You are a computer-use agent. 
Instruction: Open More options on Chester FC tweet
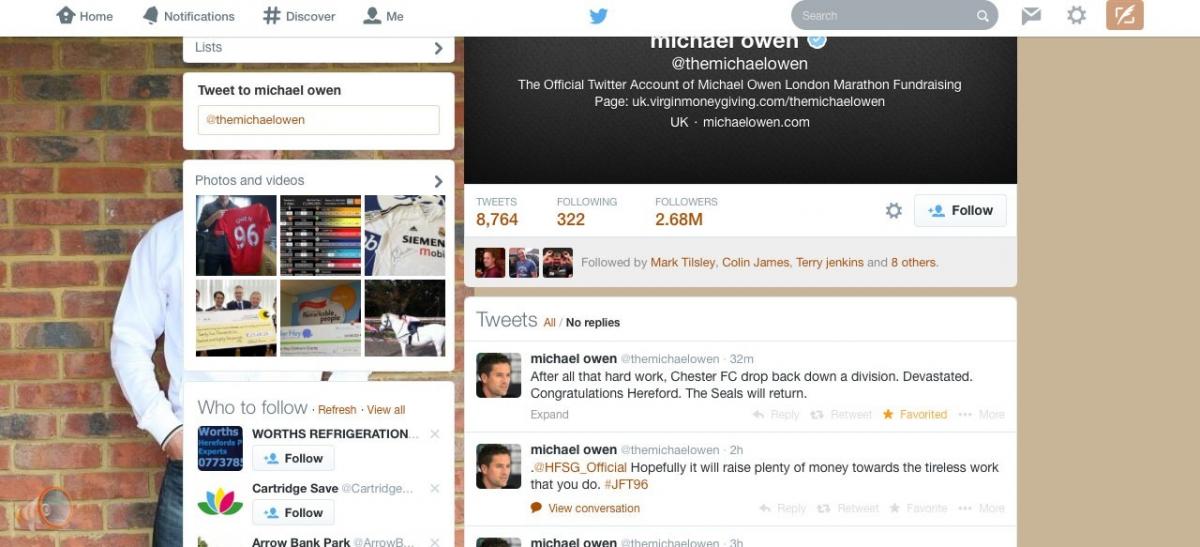point(982,414)
